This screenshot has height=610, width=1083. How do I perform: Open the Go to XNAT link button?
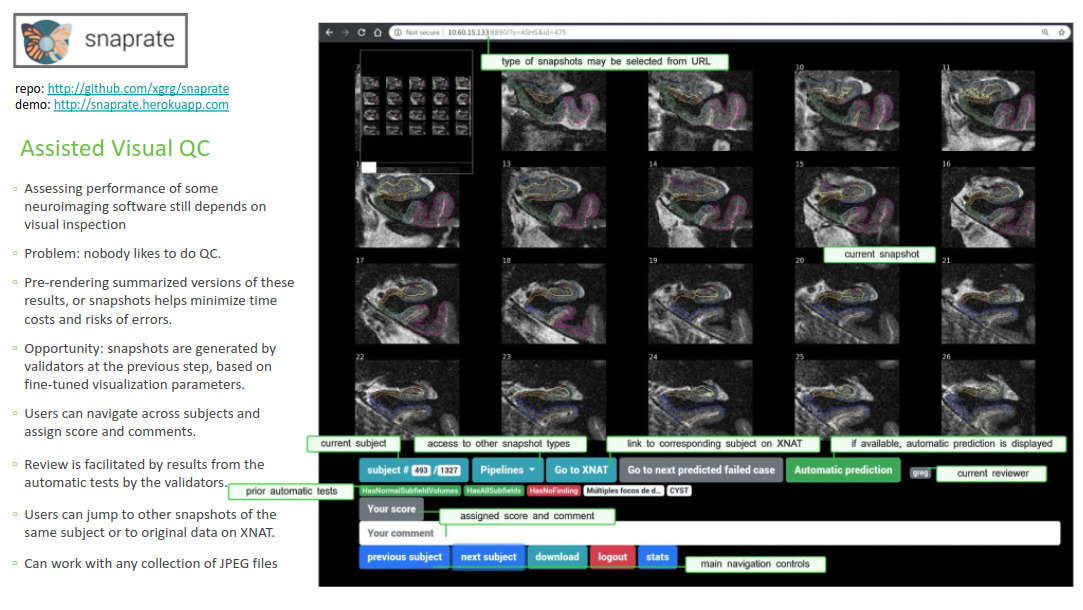pos(581,470)
